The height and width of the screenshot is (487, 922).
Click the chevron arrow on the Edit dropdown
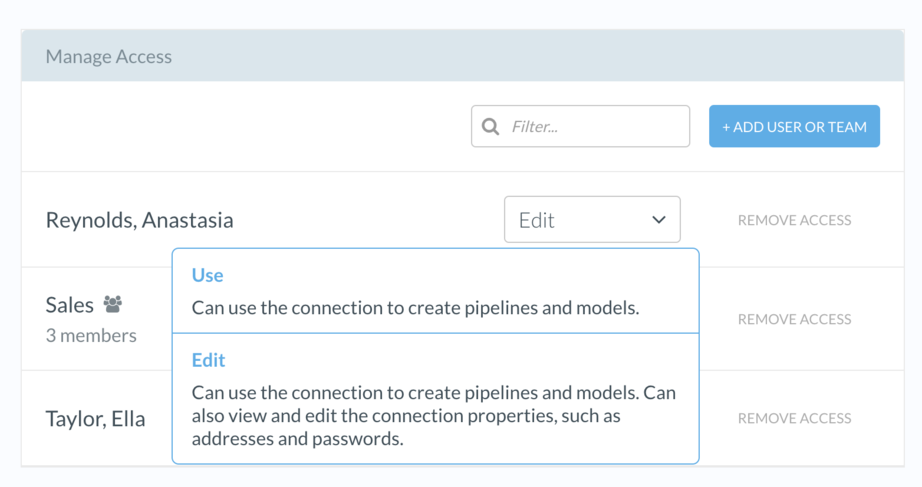(x=658, y=220)
